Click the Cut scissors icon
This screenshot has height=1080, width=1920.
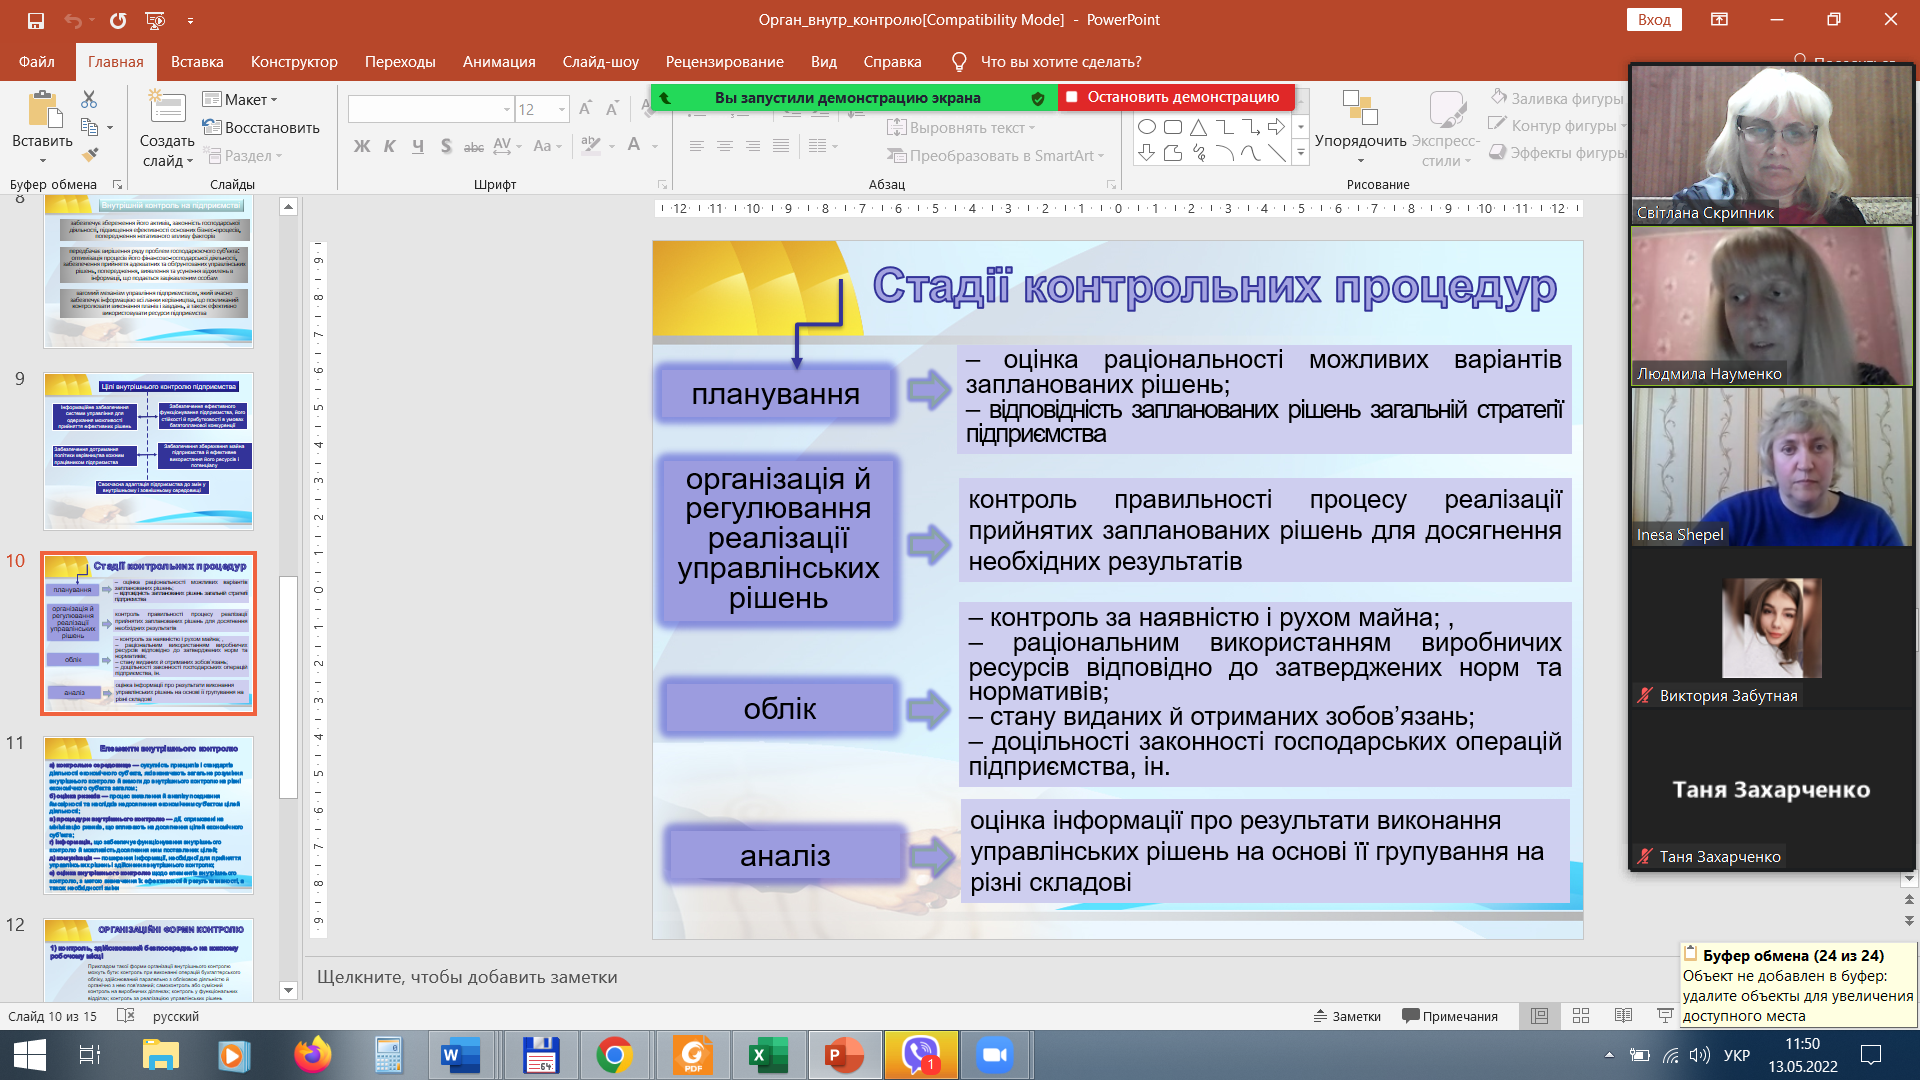[89, 100]
